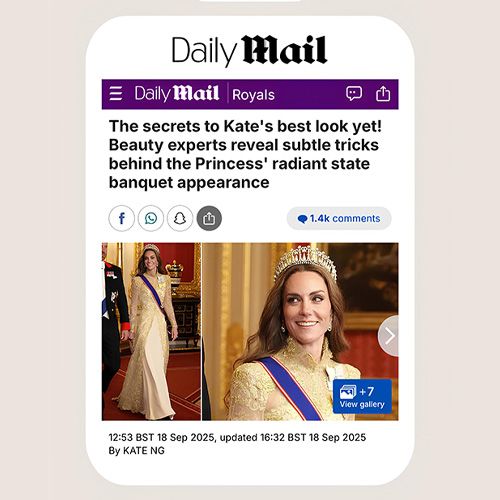Open the hamburger menu in the purple bar
The image size is (500, 500).
click(116, 93)
